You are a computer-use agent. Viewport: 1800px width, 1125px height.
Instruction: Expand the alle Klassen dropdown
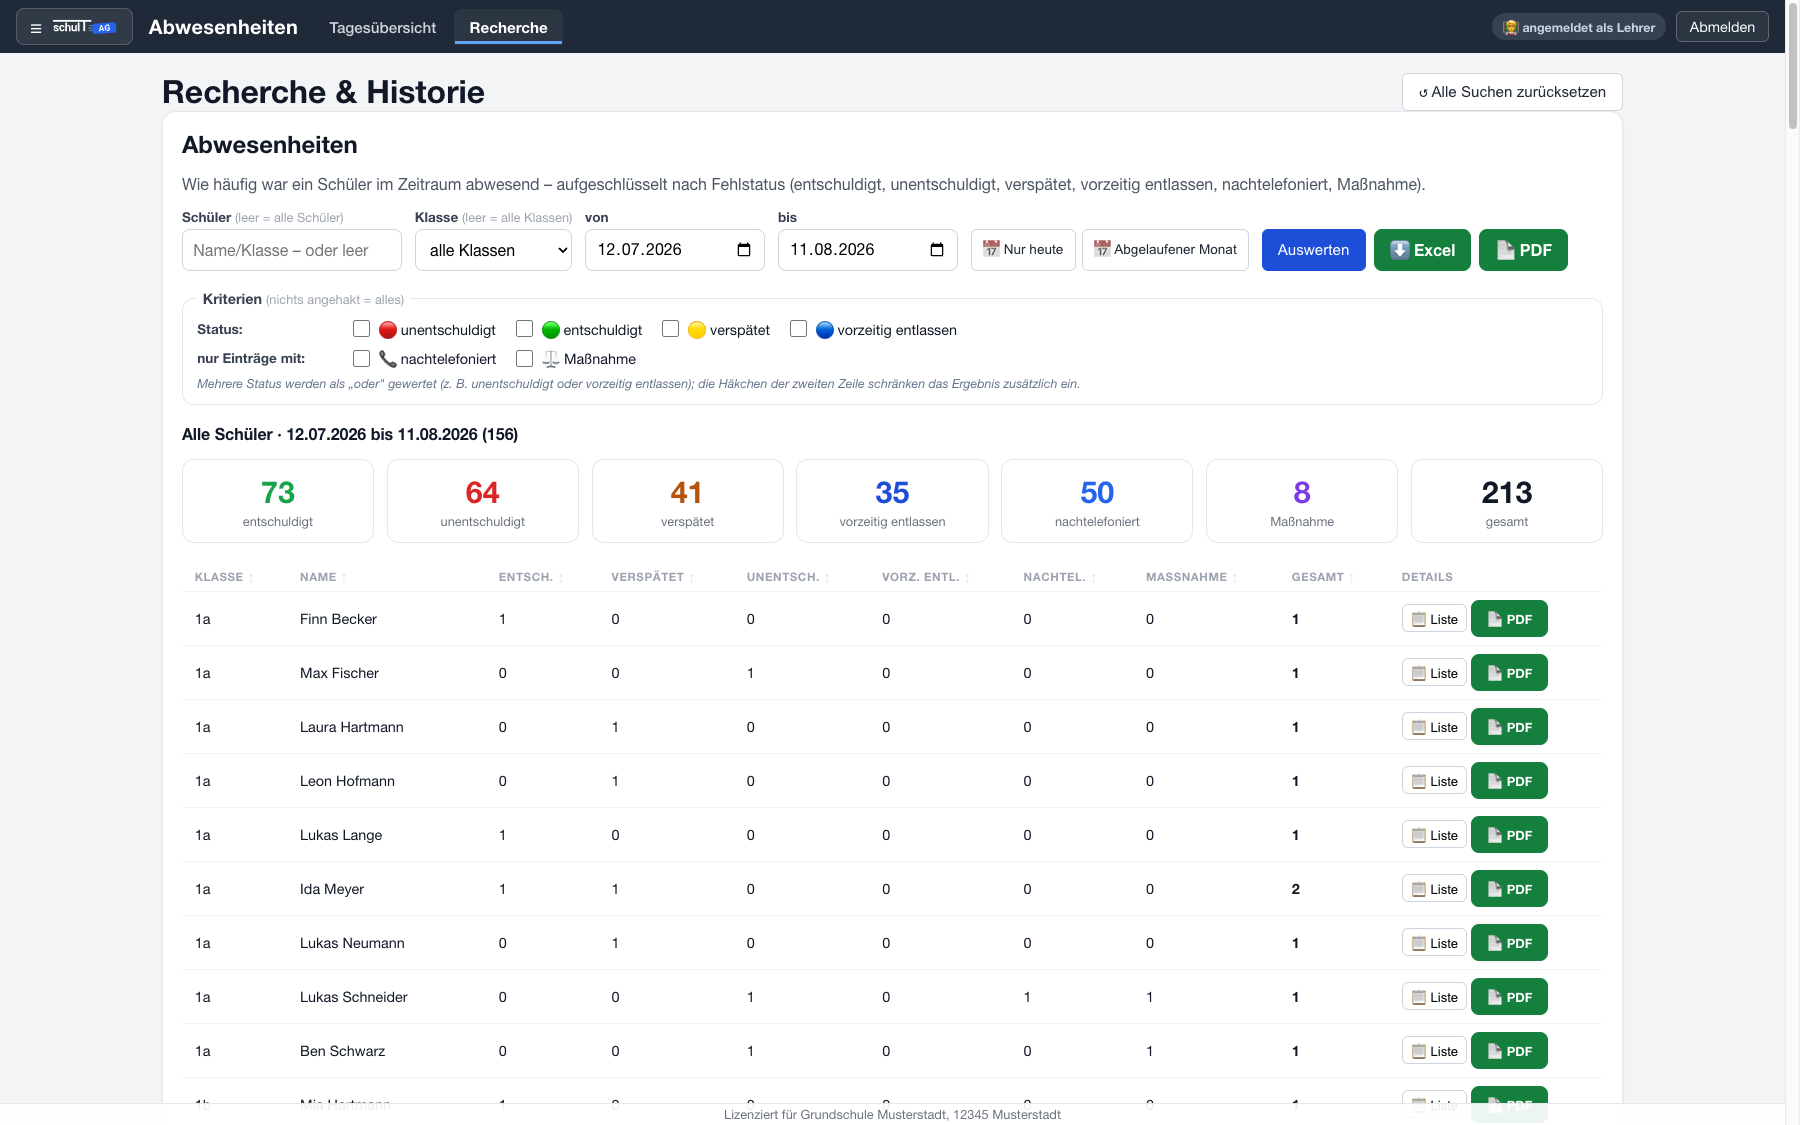pos(493,250)
